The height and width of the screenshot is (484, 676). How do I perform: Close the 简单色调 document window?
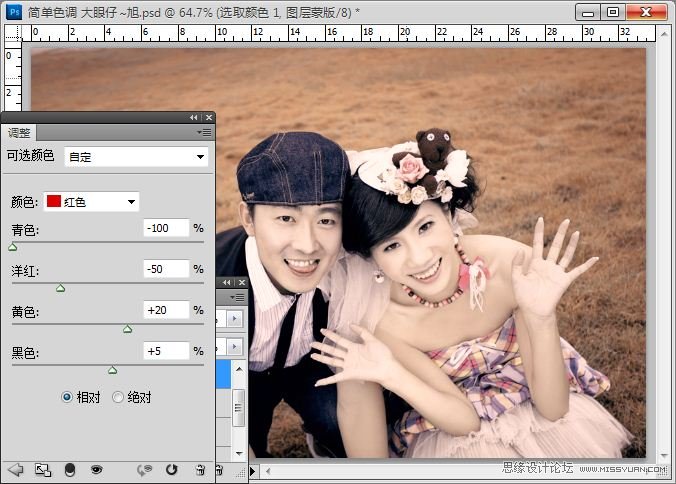pos(646,12)
